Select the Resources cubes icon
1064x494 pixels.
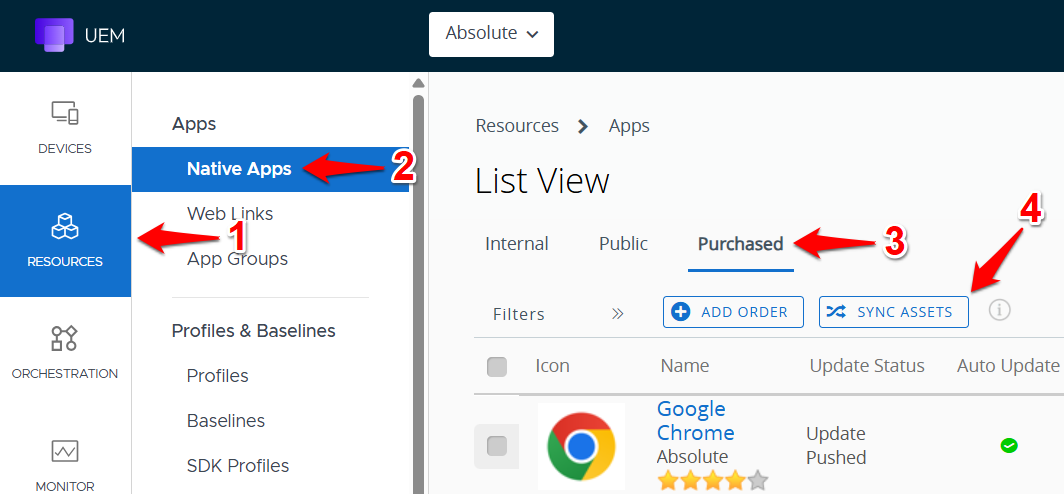point(65,226)
